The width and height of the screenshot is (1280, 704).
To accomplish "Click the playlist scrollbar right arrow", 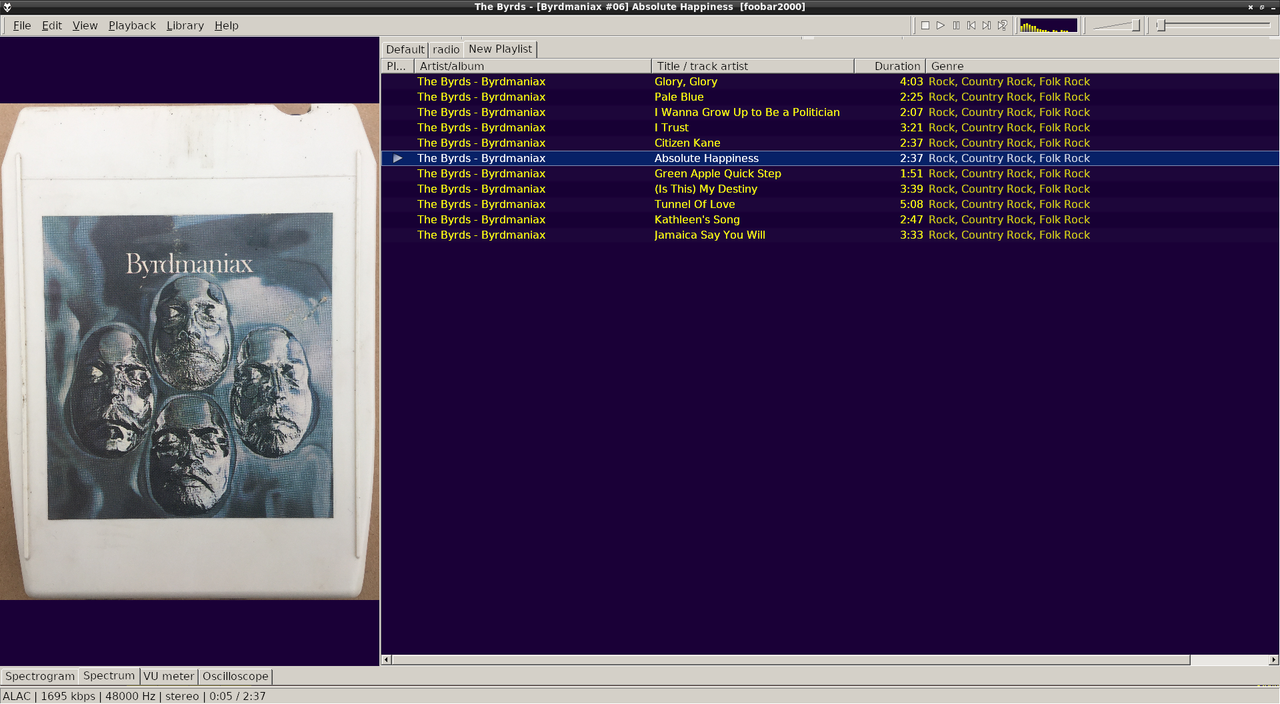I will pos(1274,660).
